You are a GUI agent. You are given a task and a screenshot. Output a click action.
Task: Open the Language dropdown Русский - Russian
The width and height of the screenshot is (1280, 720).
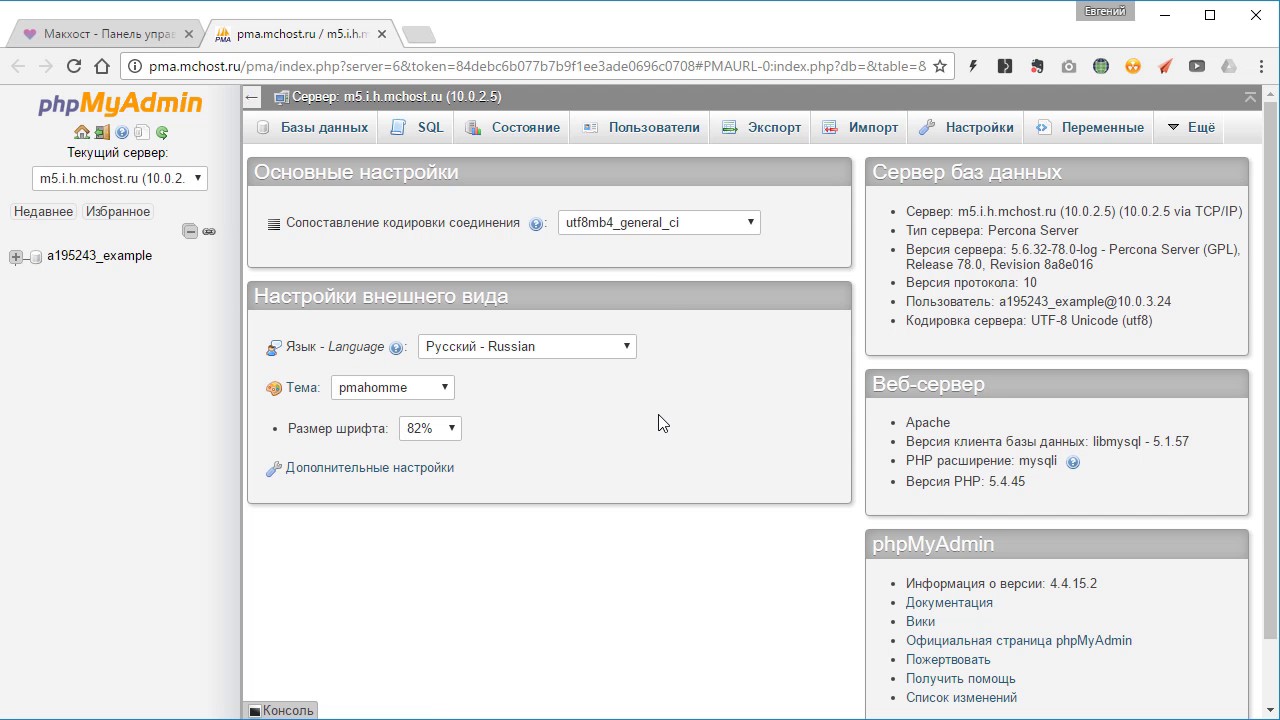point(527,346)
